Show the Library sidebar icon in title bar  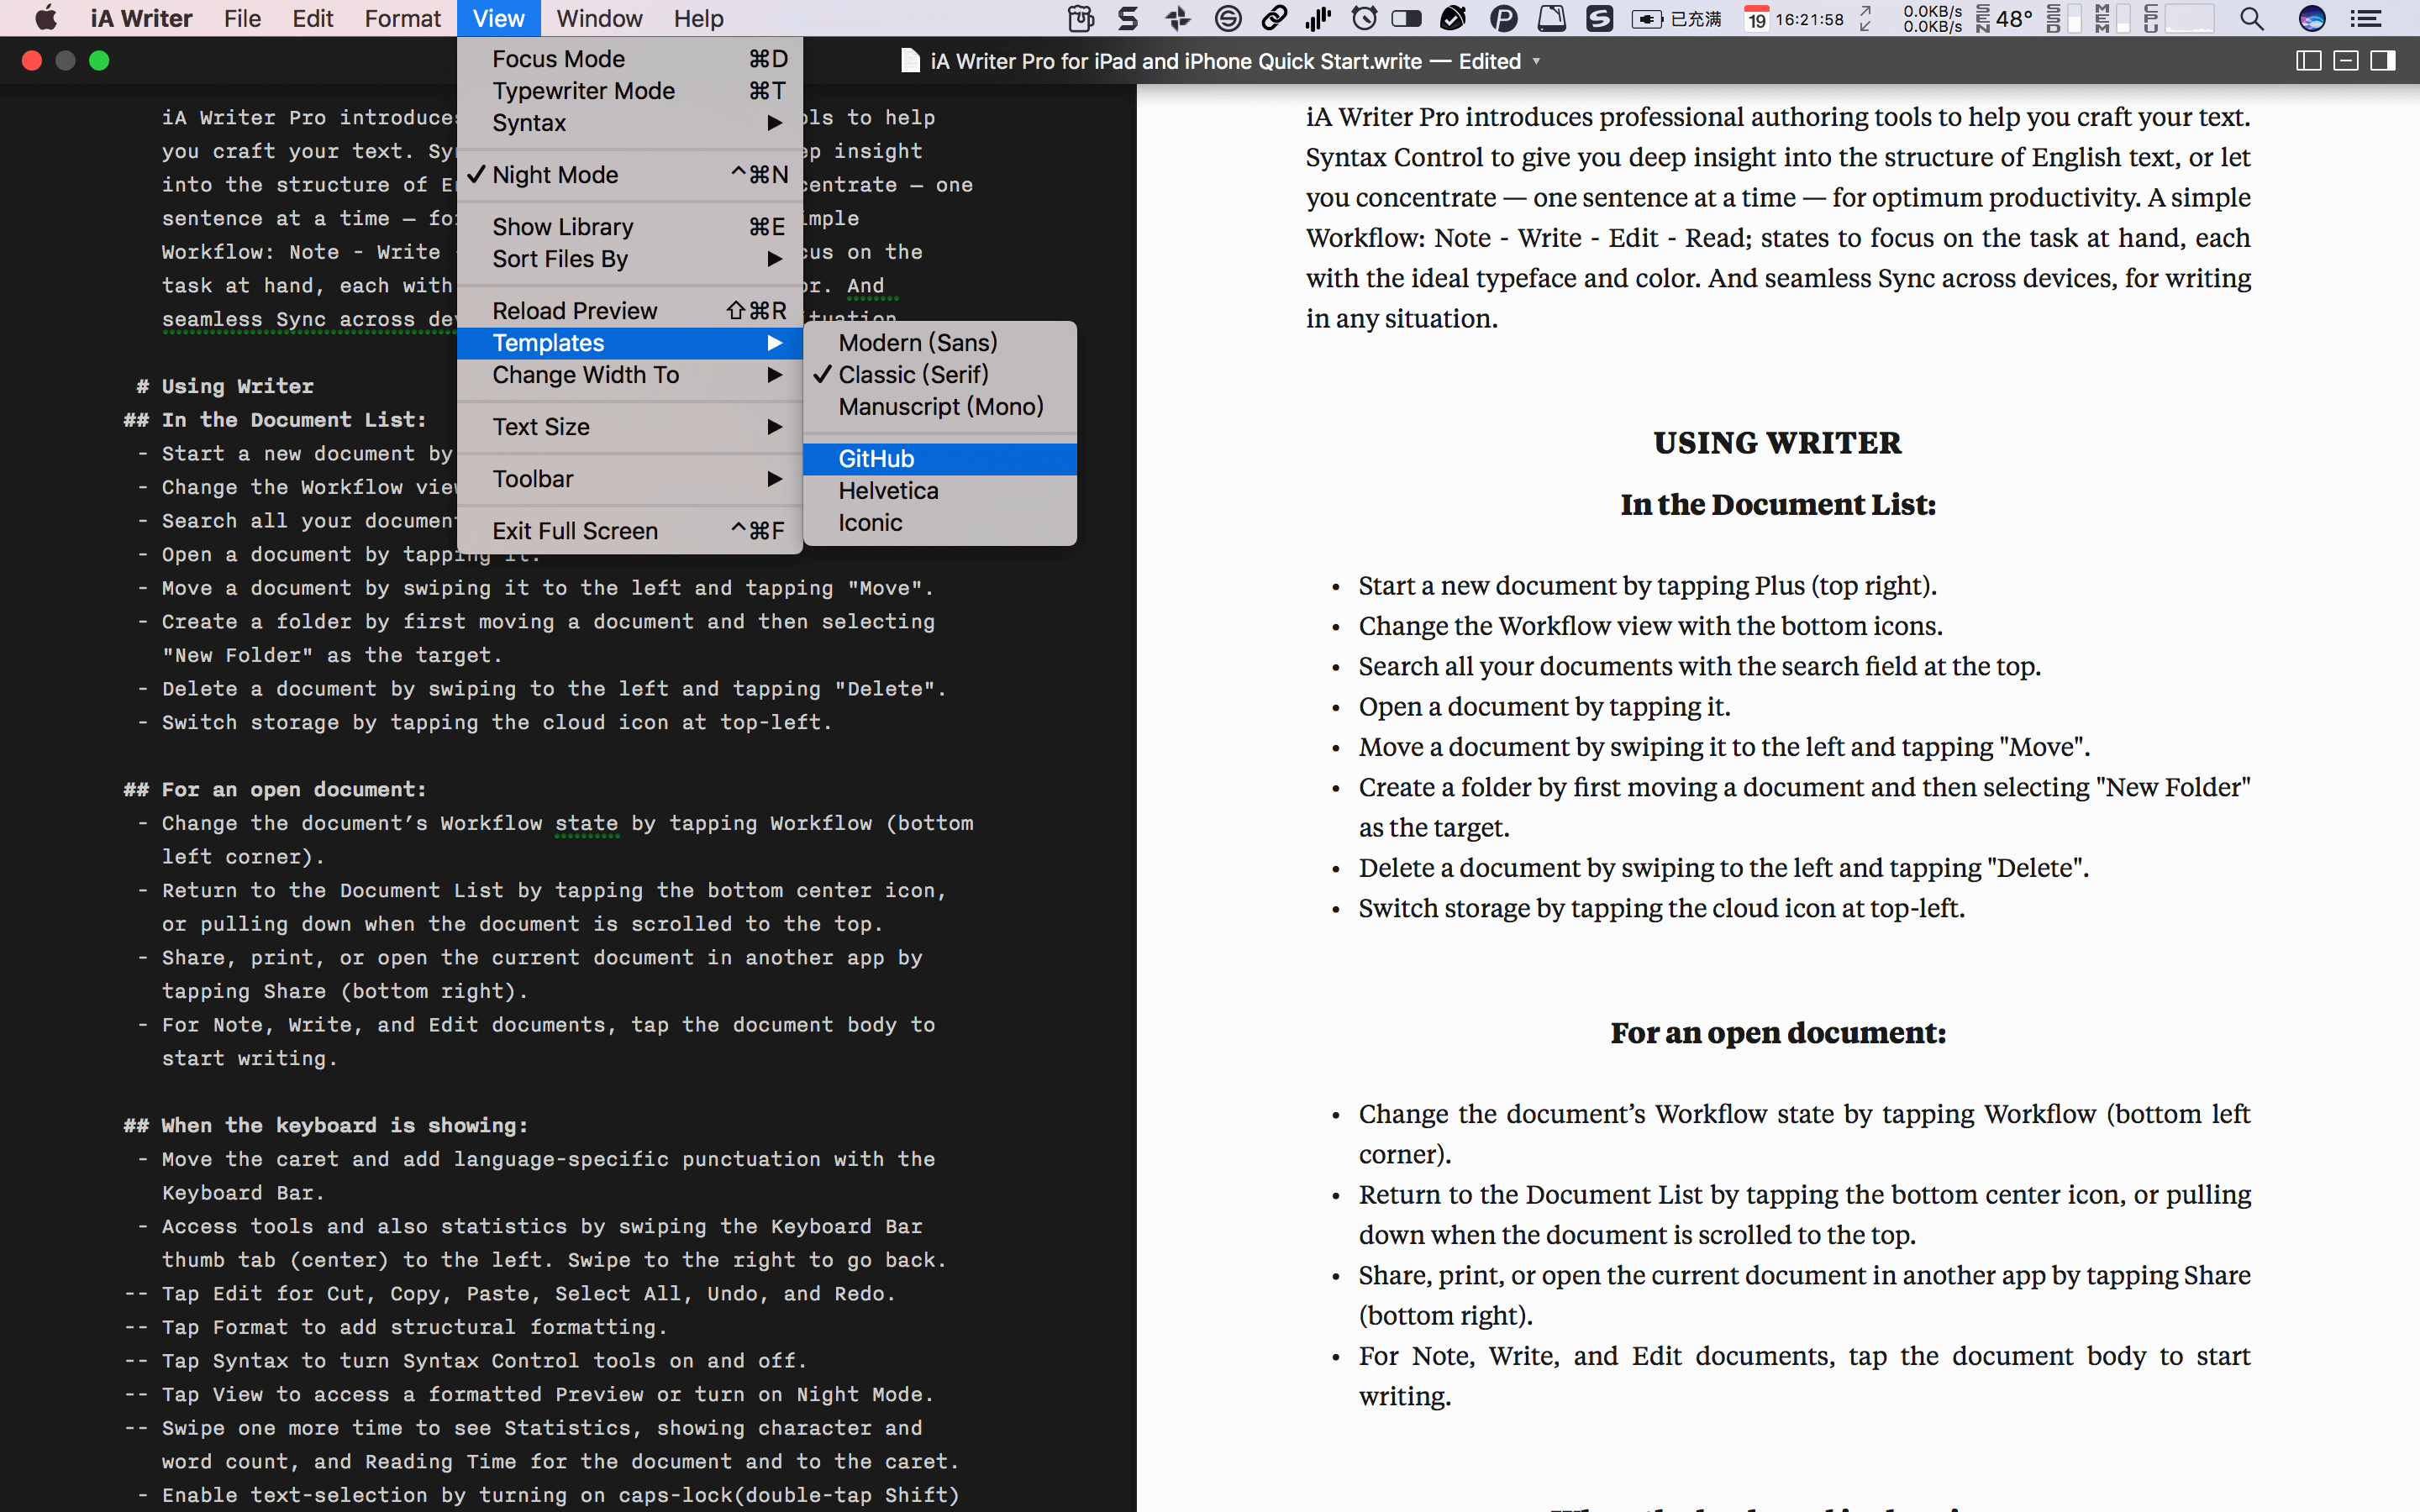[x=2308, y=61]
